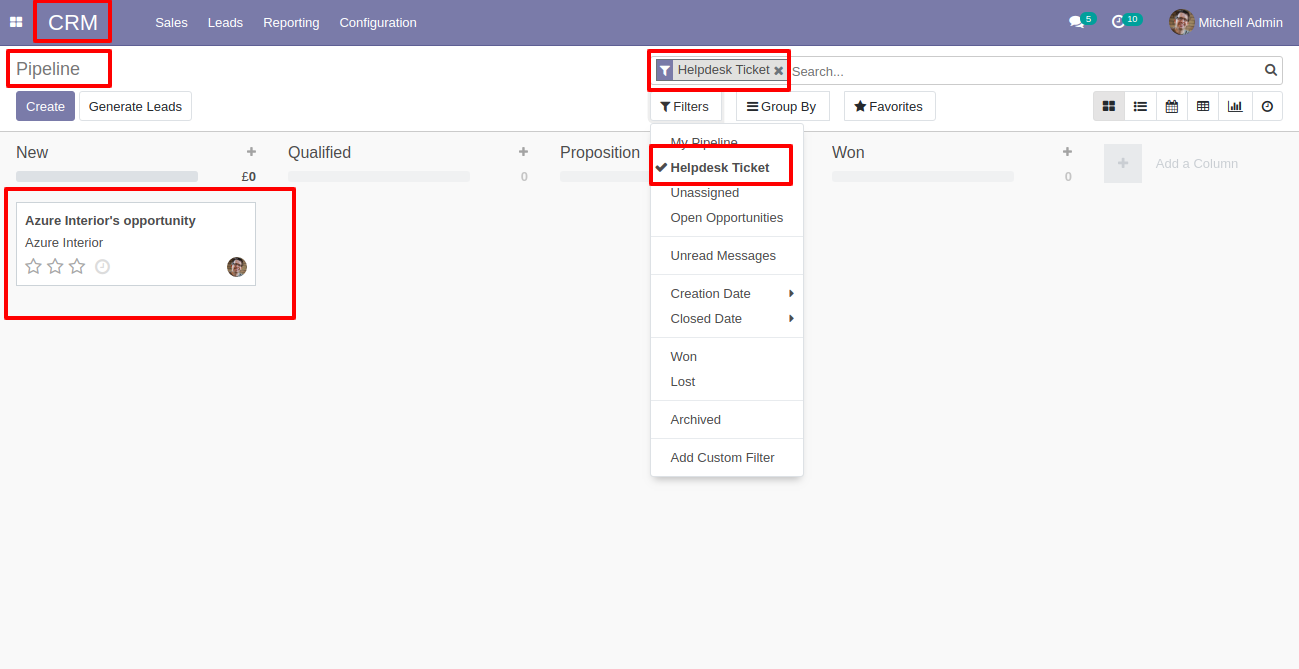Open the Leads menu
This screenshot has width=1299, height=669.
225,22
